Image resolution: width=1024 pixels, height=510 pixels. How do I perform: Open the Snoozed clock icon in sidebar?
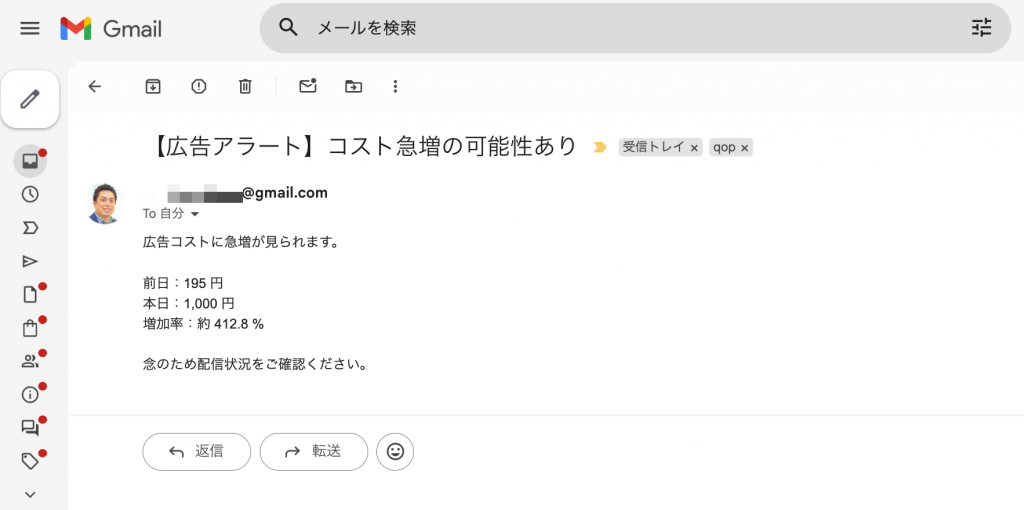[30, 194]
